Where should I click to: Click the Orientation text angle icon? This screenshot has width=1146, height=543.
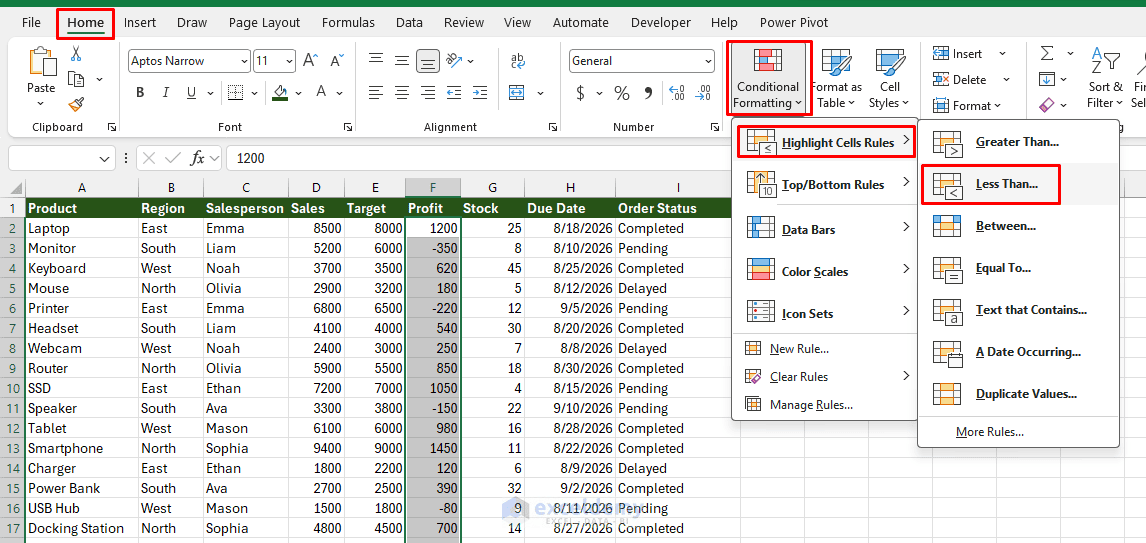click(455, 61)
